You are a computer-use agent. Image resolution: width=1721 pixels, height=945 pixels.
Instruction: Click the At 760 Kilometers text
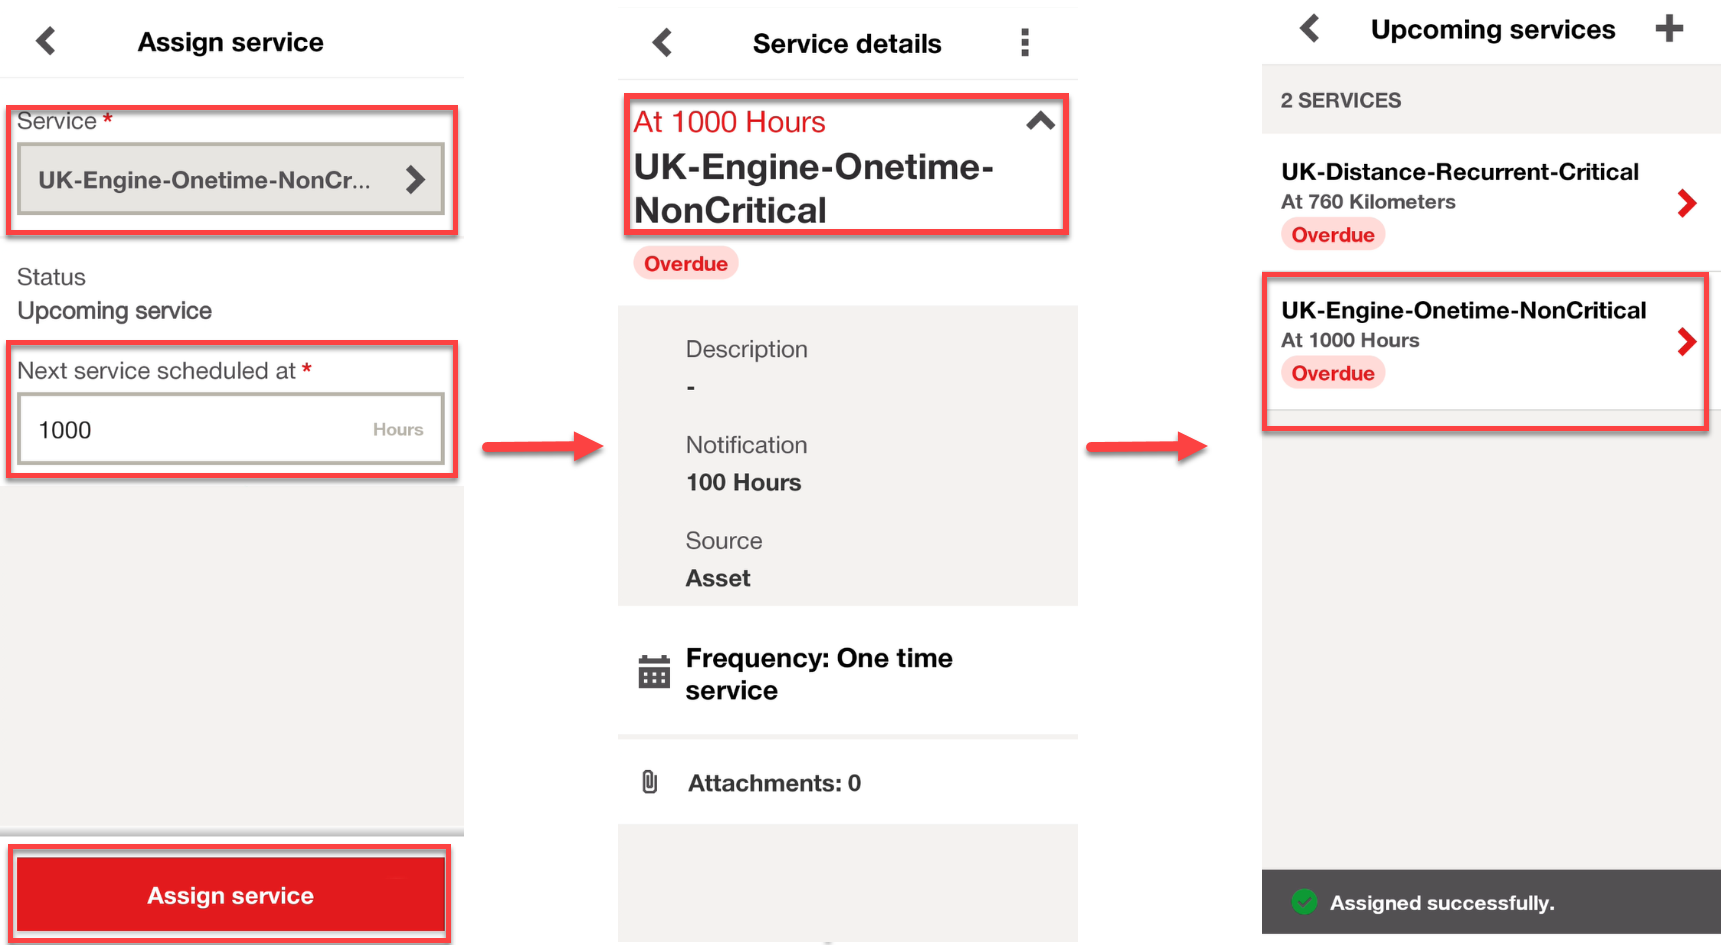click(x=1368, y=202)
